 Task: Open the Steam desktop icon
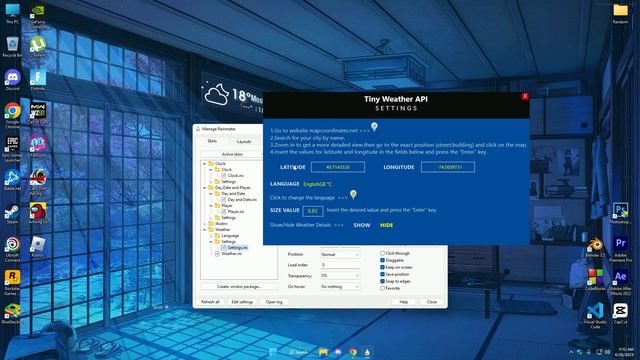12,214
